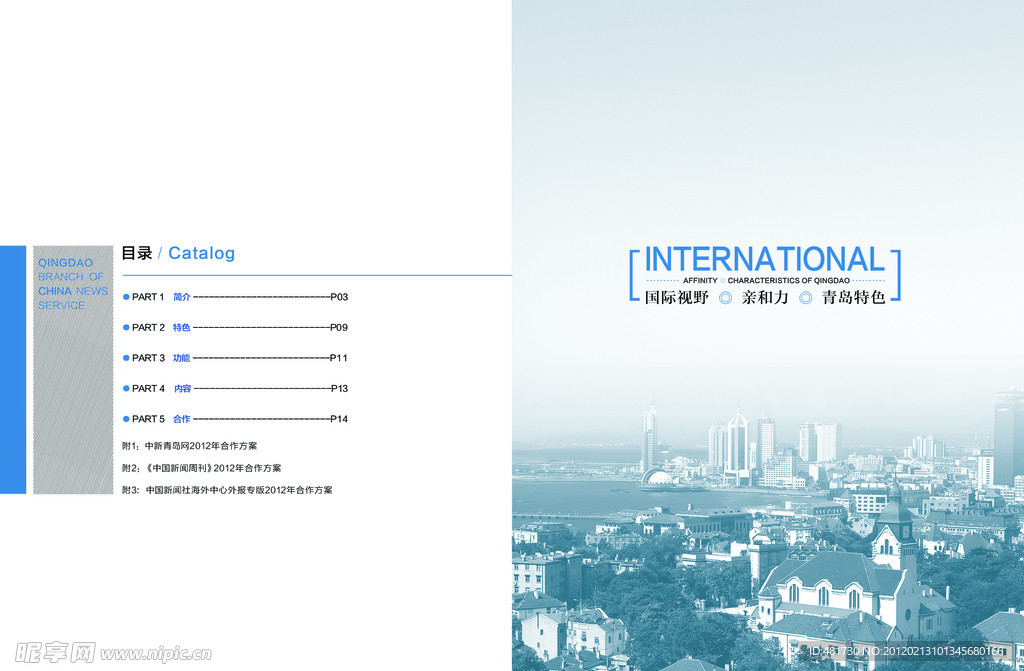Screen dimensions: 1024x671
Task: Open the 合作 entry in PART 5
Action: click(181, 419)
